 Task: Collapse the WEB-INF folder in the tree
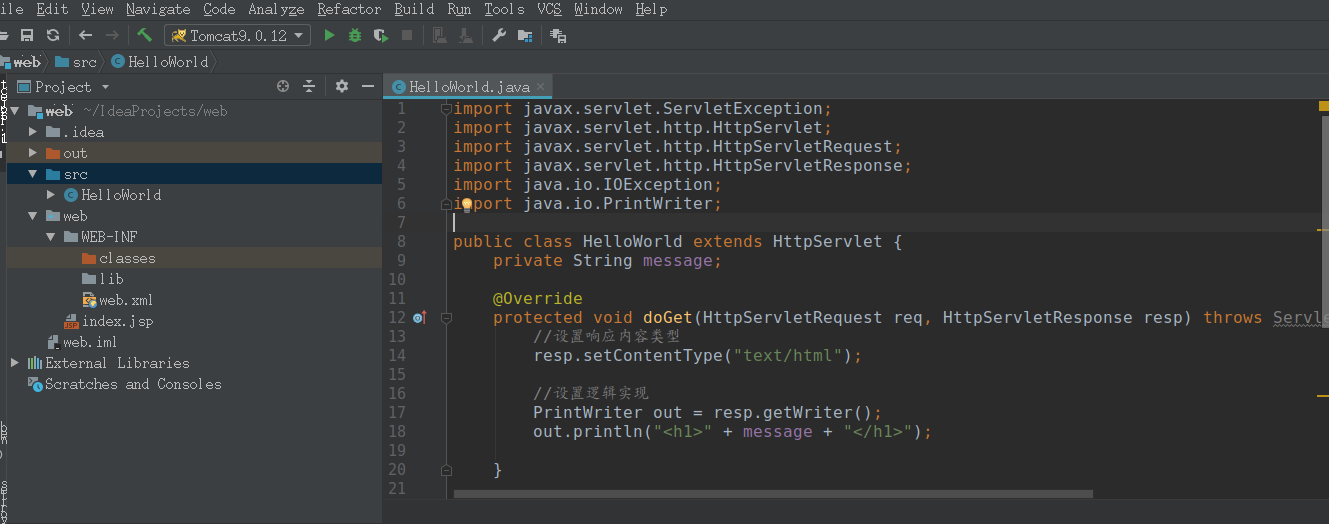(51, 237)
